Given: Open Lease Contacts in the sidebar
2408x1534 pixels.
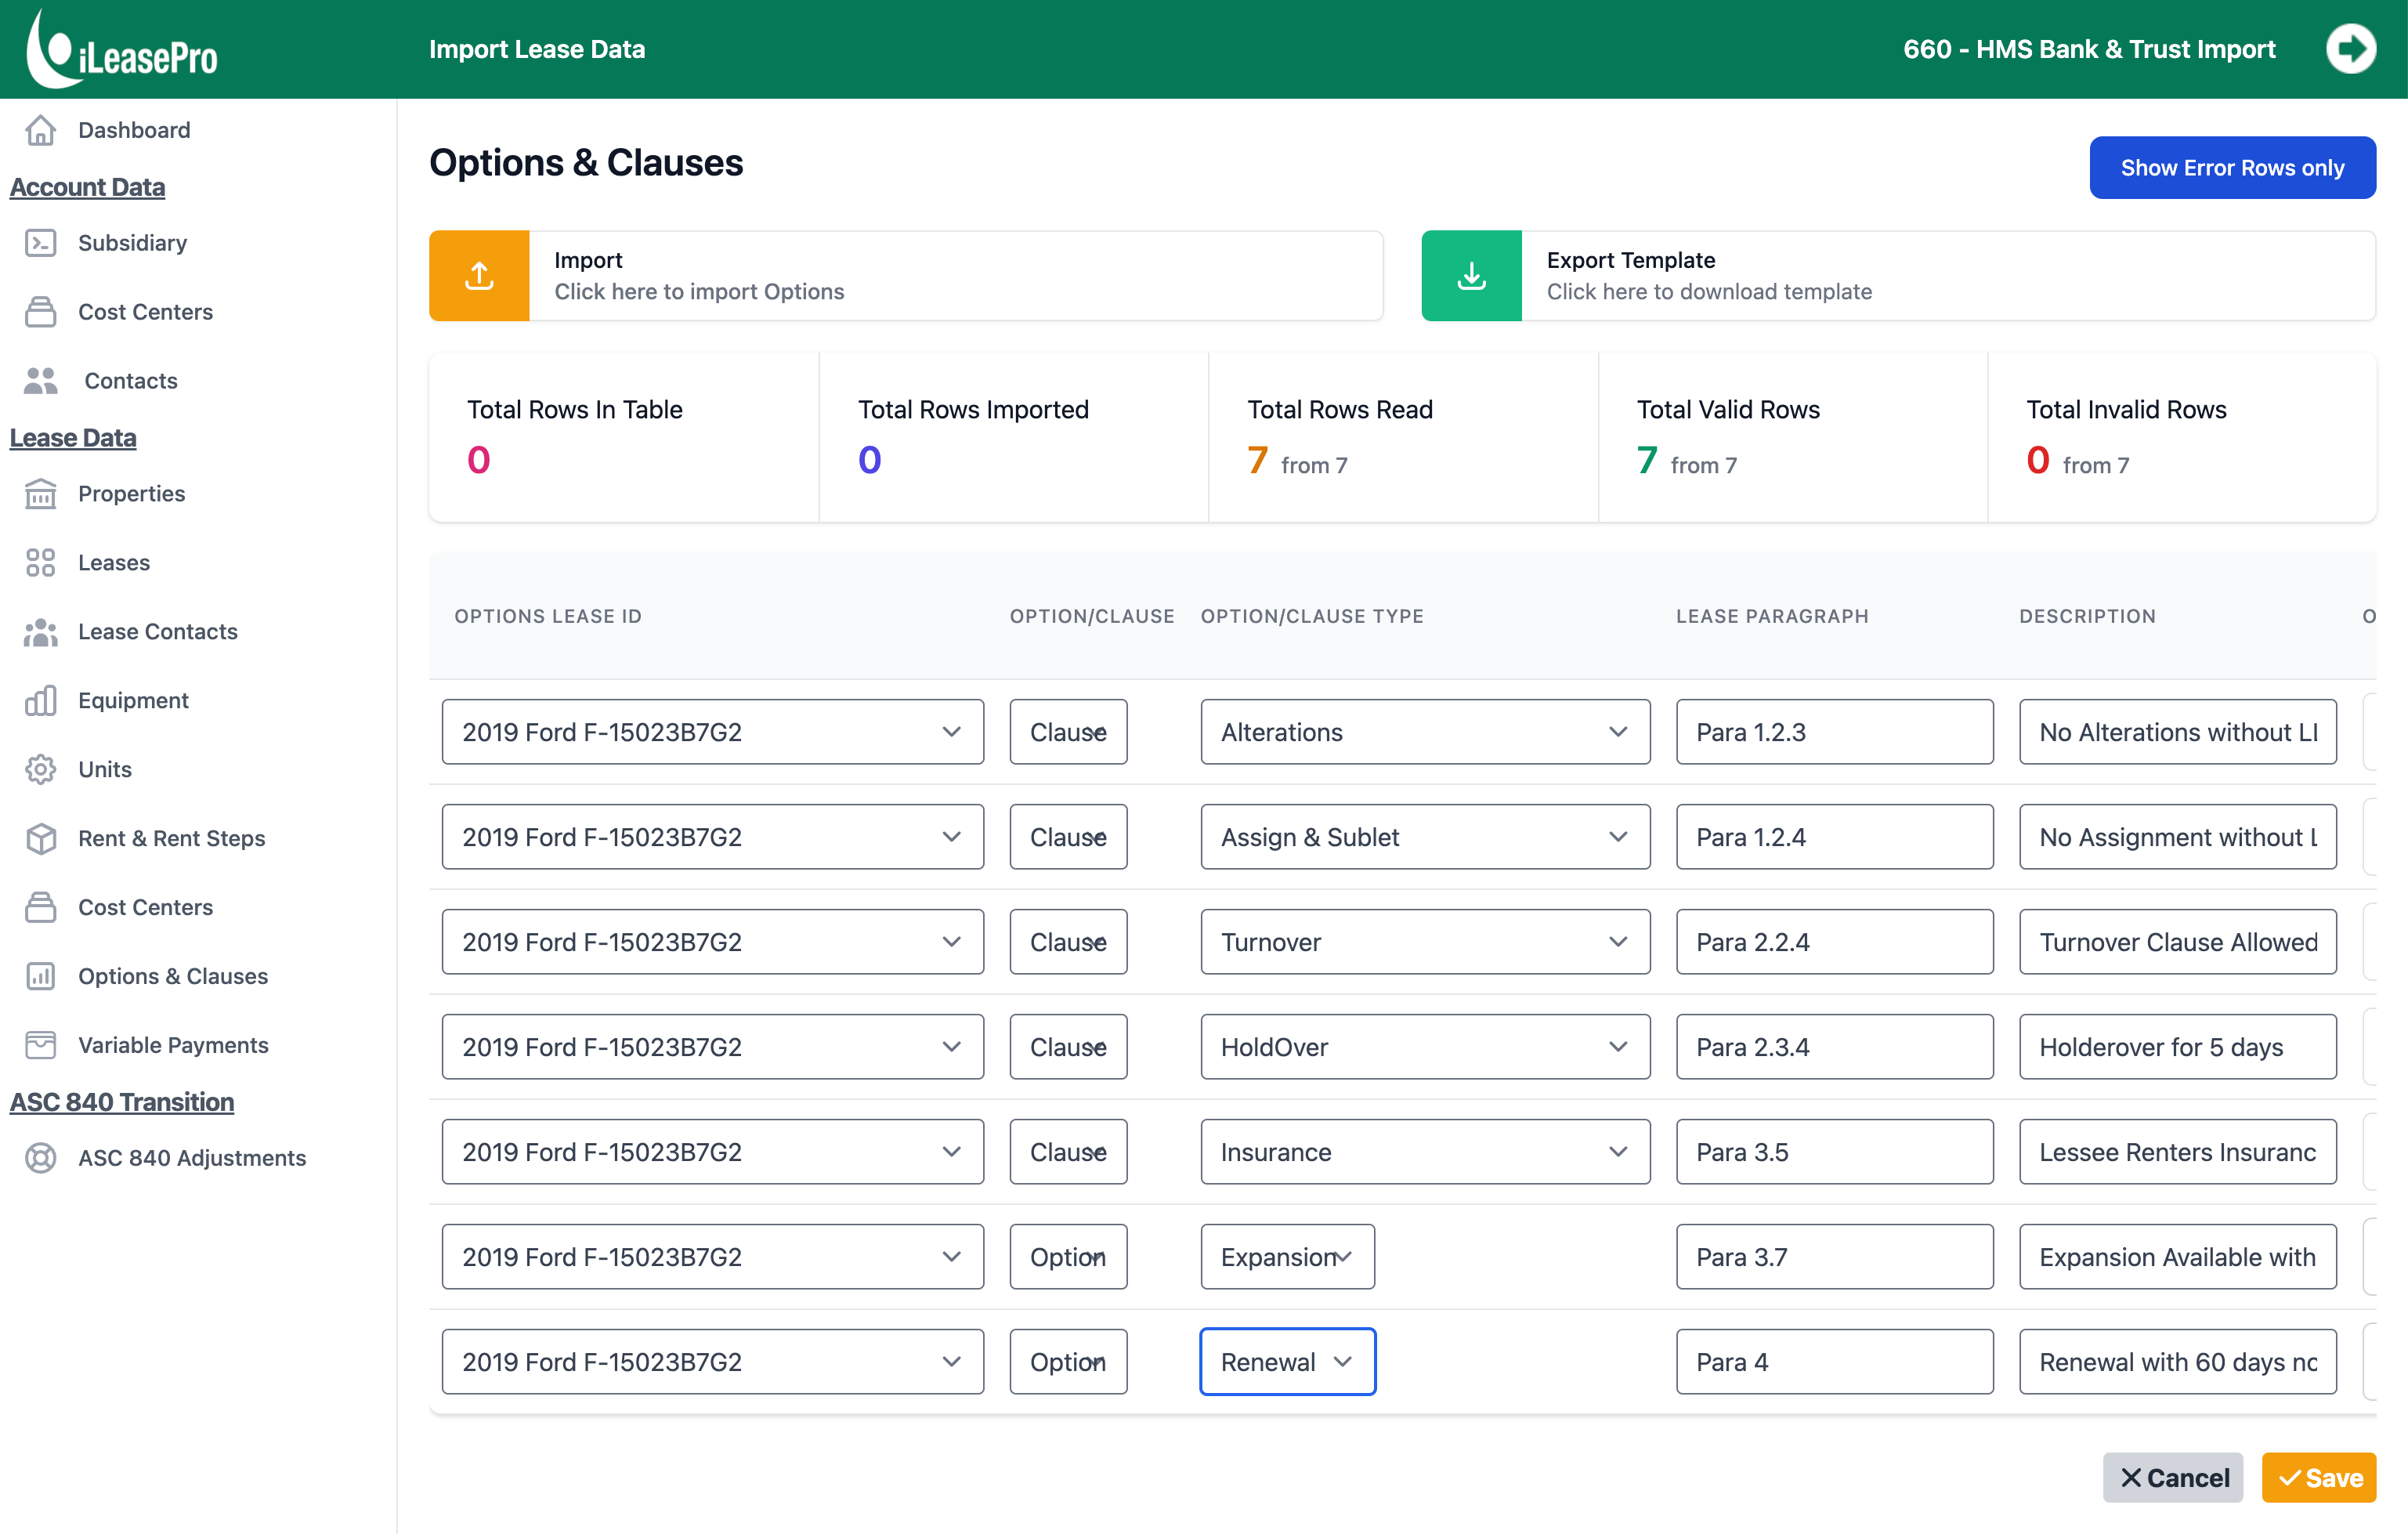Looking at the screenshot, I should coord(158,632).
